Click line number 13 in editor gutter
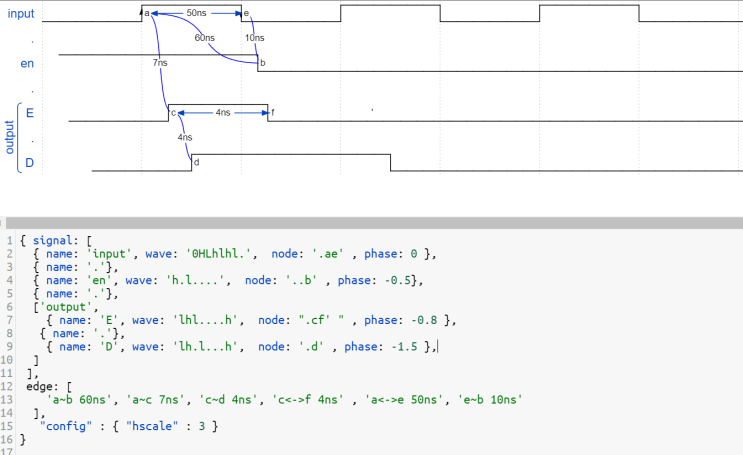Image resolution: width=743 pixels, height=455 pixels. coord(7,400)
